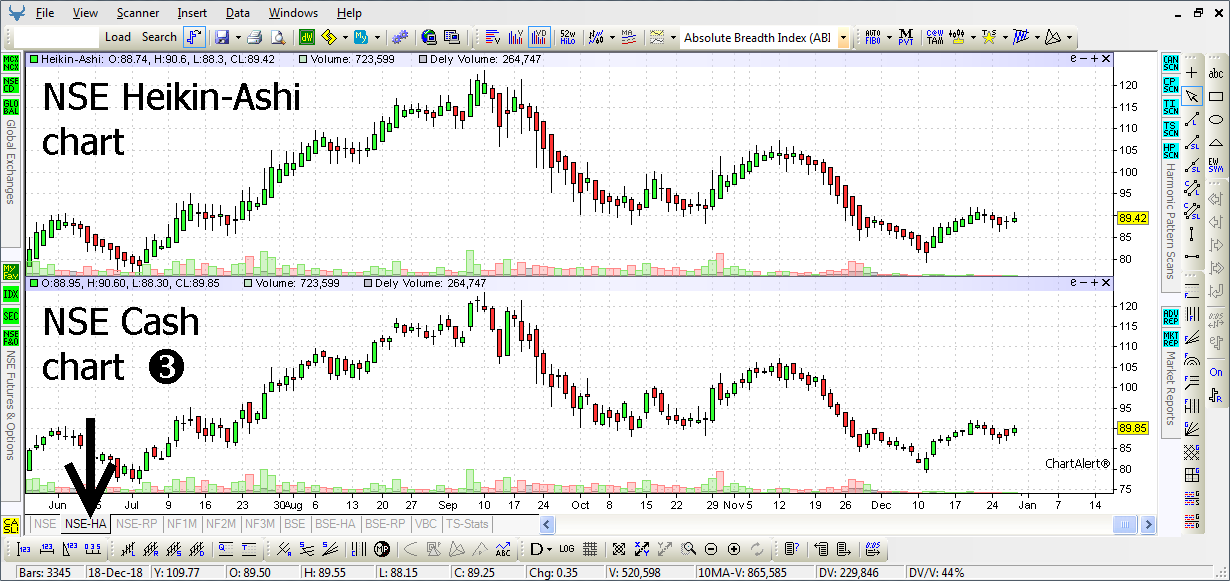Select the EW SYM Elliott wave symbol tool
Screen dimensions: 1230x581
coord(1216,166)
